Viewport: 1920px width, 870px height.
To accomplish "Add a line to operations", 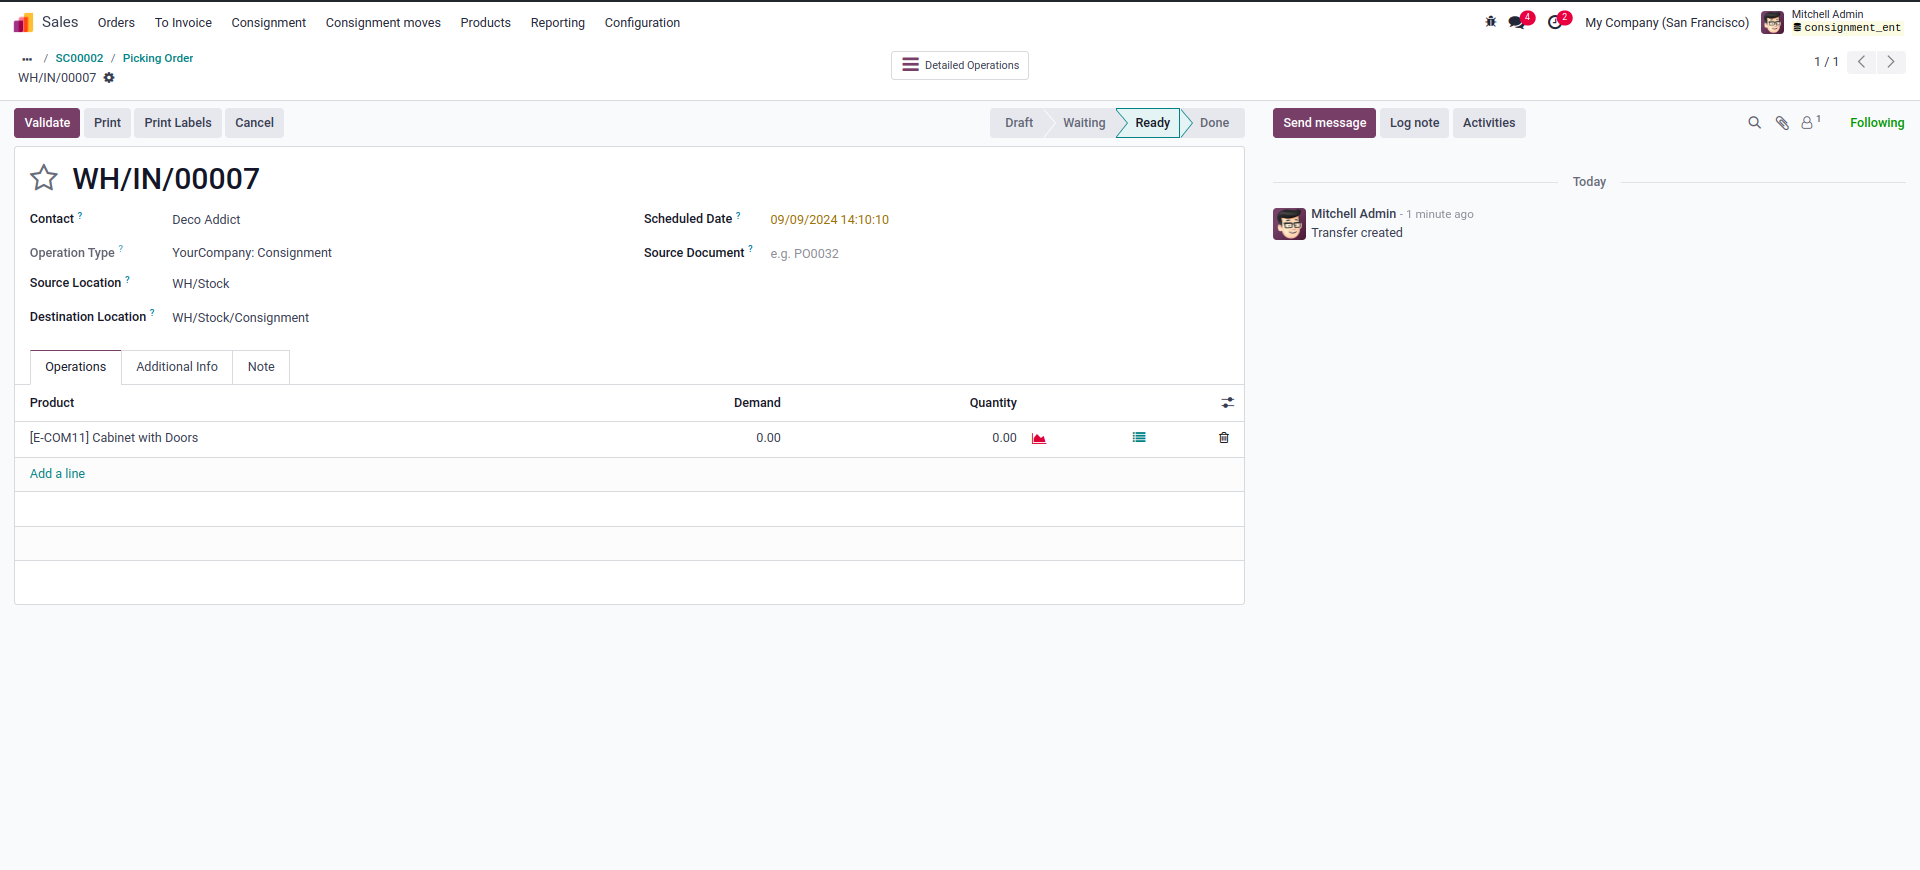I will click(x=57, y=474).
